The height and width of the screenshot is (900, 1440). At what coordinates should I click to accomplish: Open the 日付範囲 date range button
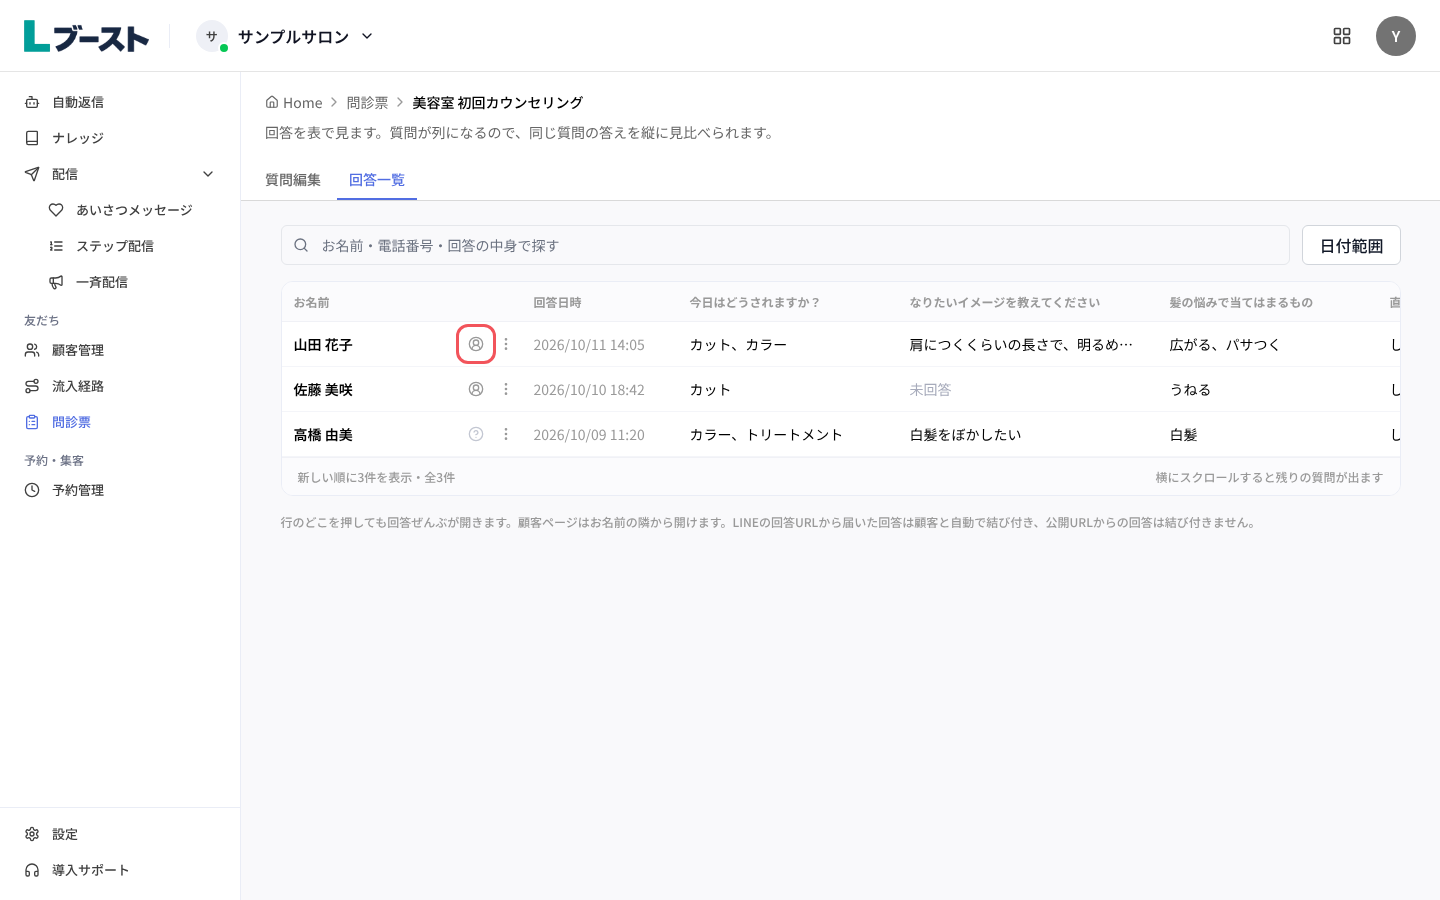(x=1351, y=245)
